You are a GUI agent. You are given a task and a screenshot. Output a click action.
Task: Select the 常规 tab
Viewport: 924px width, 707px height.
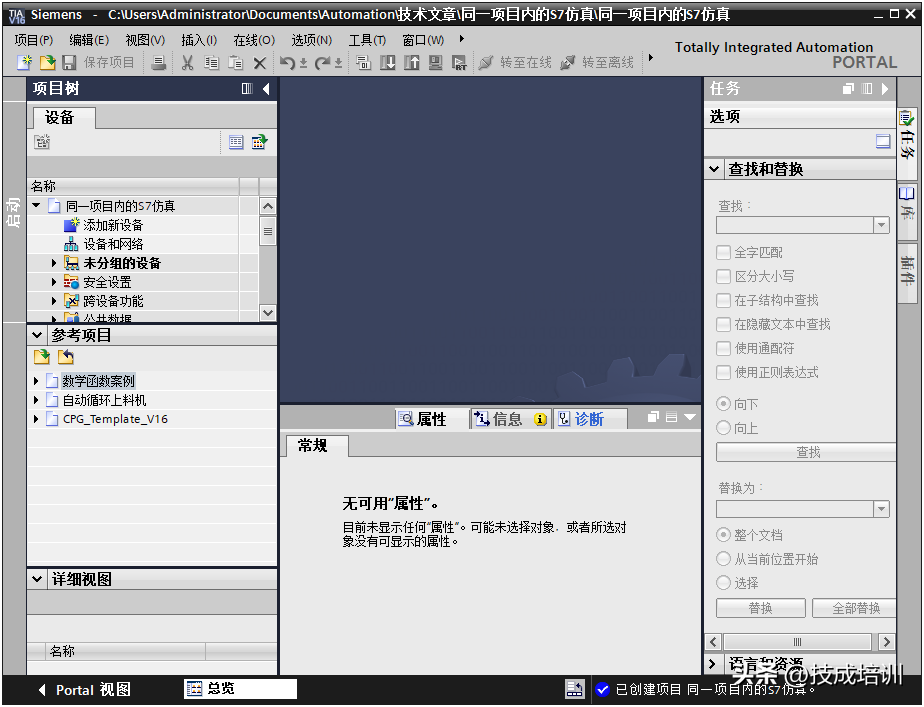[317, 446]
